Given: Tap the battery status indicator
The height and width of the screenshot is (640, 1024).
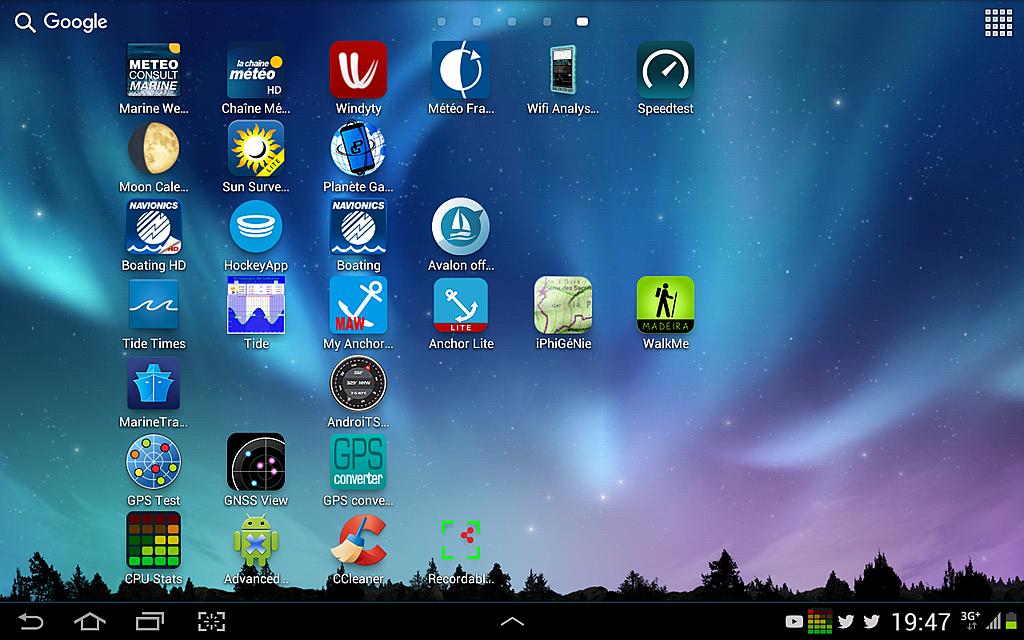Looking at the screenshot, I should [1011, 621].
